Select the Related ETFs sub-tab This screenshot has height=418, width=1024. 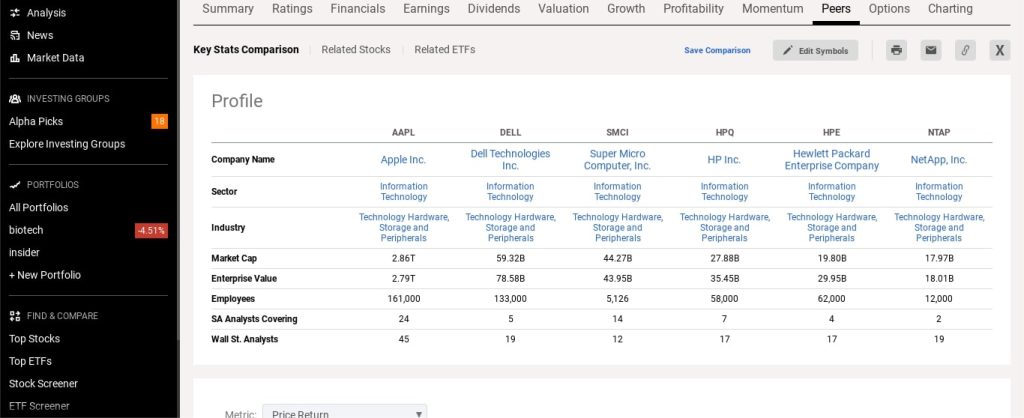(x=444, y=50)
